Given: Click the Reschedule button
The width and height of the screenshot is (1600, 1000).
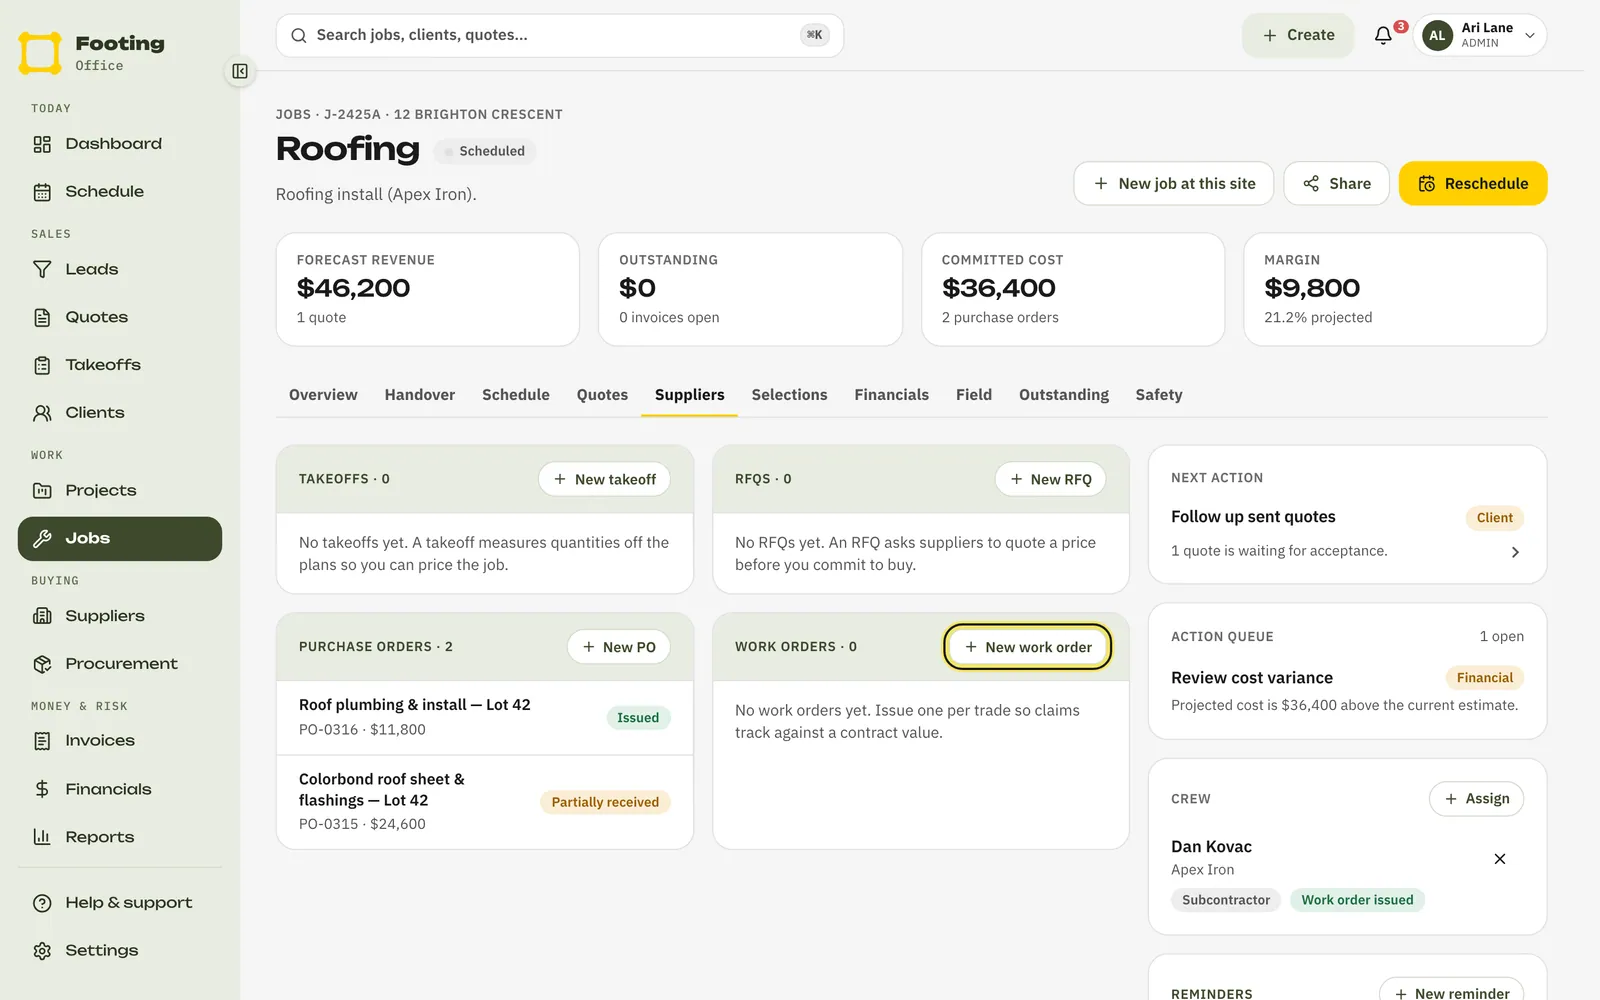Looking at the screenshot, I should pos(1473,184).
